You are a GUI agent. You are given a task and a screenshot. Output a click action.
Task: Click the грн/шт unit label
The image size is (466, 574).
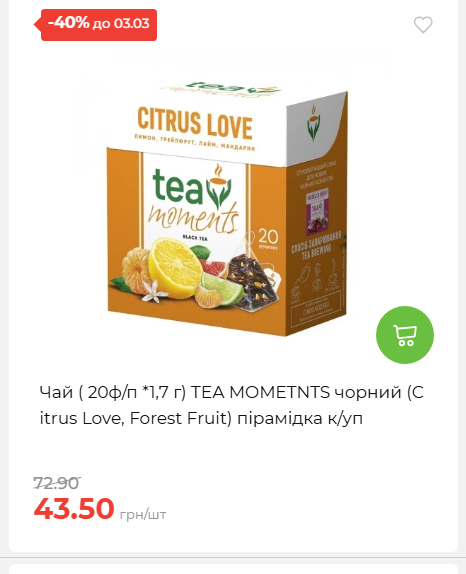pos(143,514)
